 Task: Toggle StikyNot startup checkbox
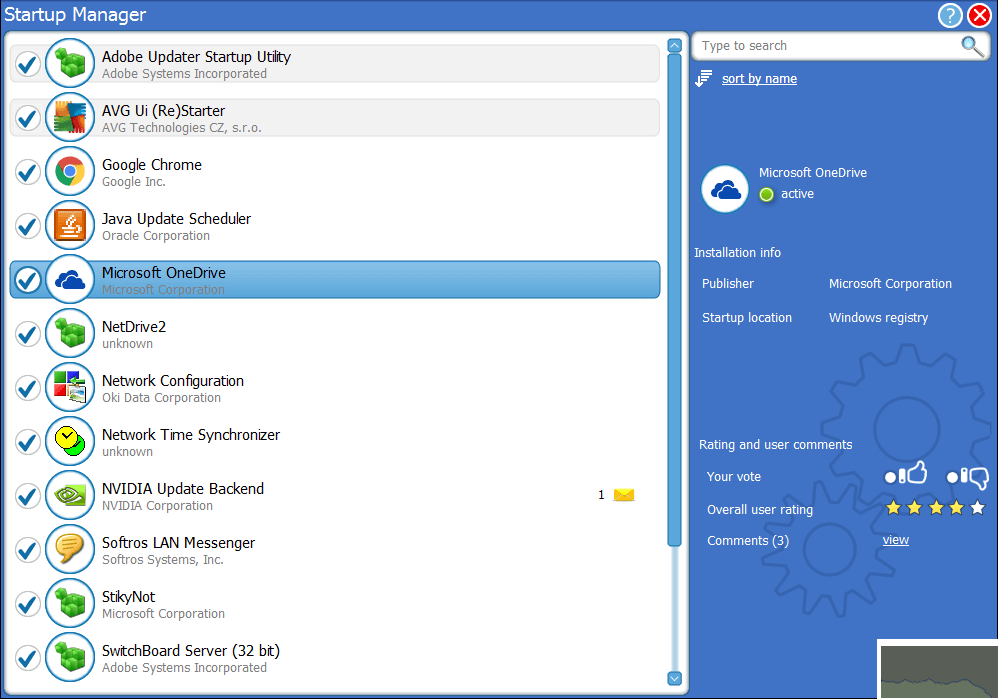point(27,605)
